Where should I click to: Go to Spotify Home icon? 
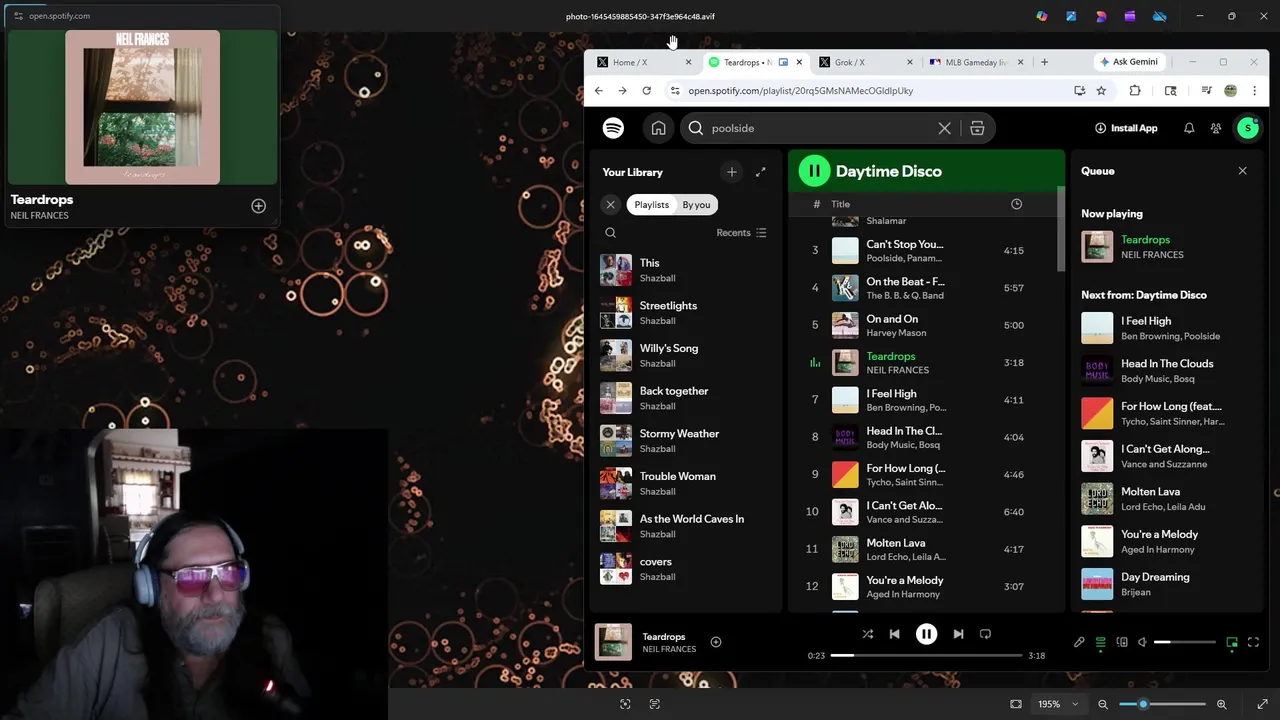[658, 128]
